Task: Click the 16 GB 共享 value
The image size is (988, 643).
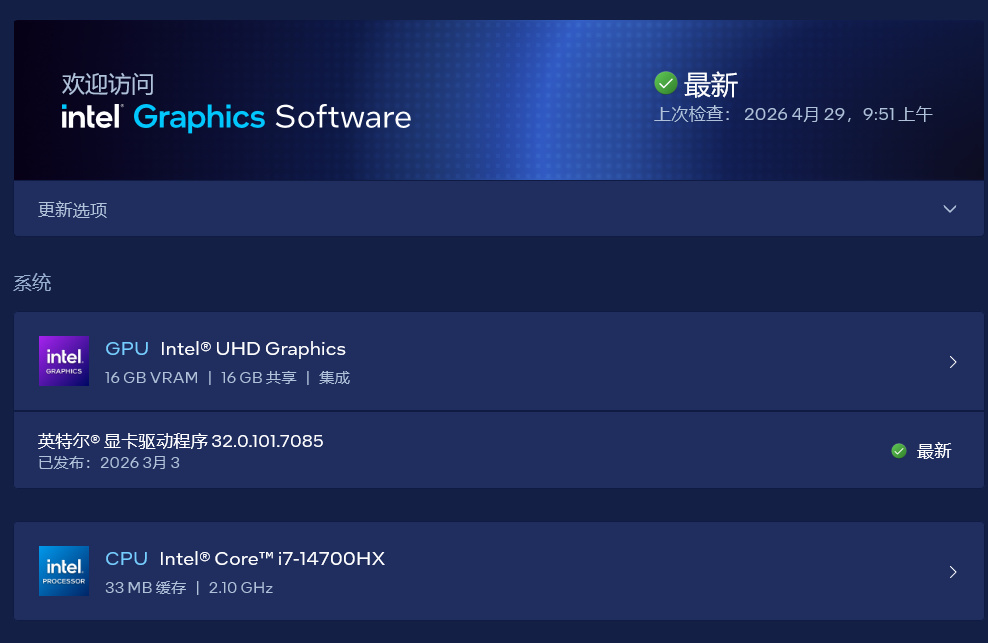Action: [259, 378]
